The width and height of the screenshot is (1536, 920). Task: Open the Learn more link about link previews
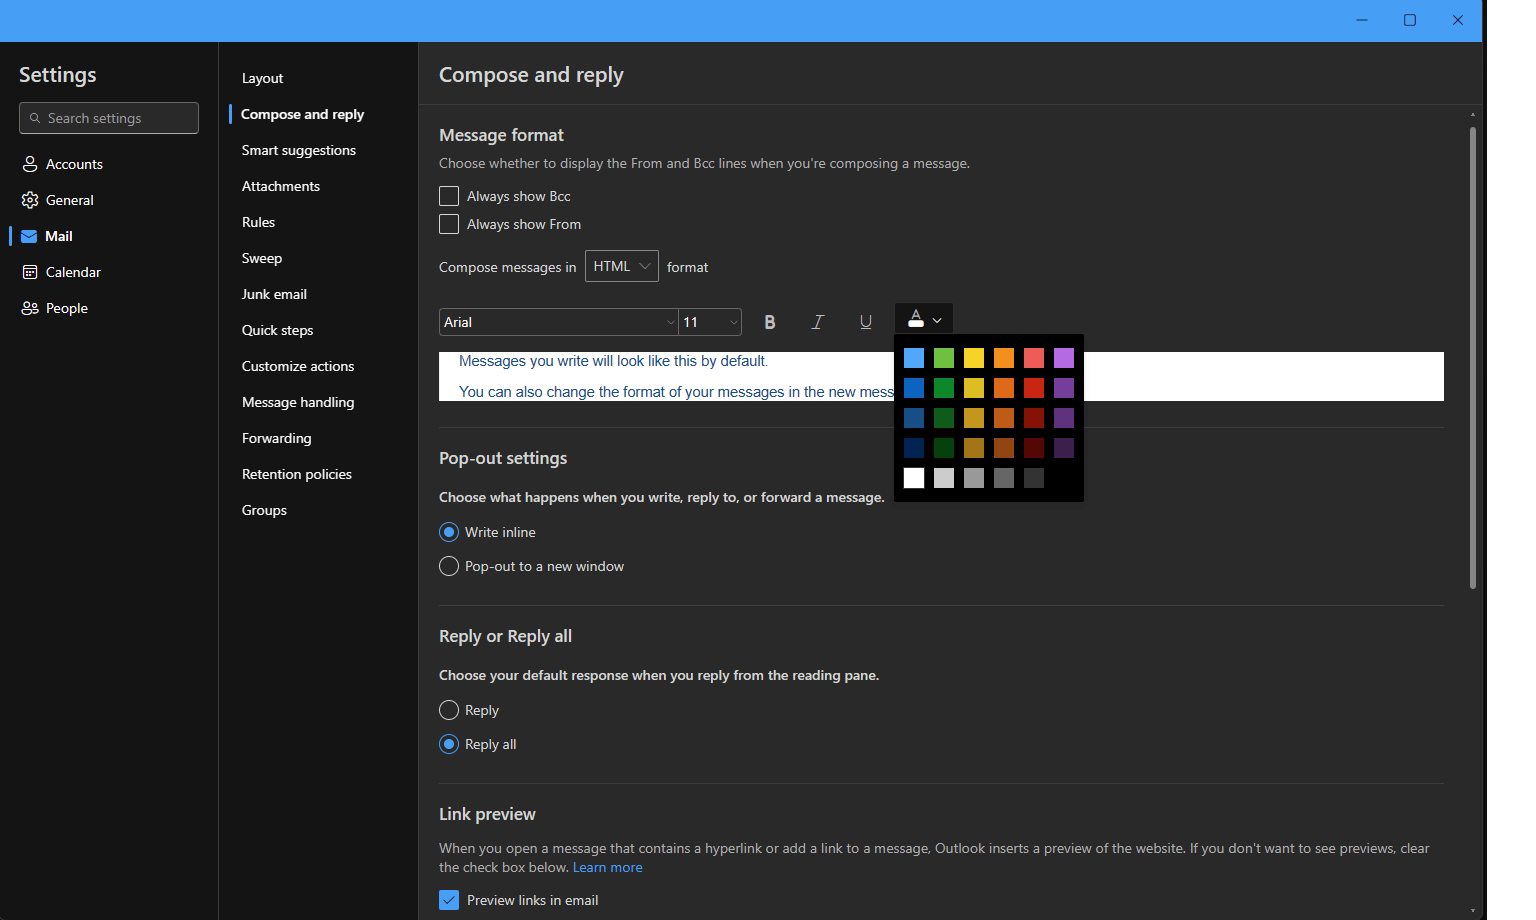[607, 866]
